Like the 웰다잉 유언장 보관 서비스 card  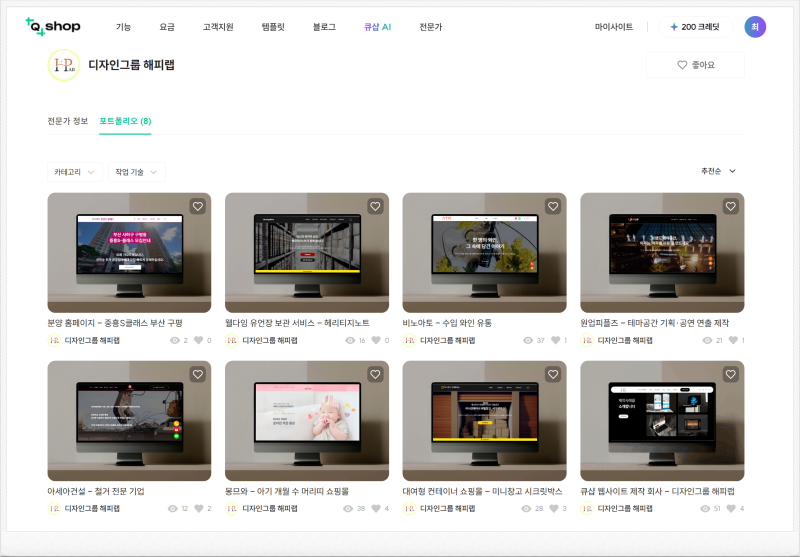click(375, 206)
